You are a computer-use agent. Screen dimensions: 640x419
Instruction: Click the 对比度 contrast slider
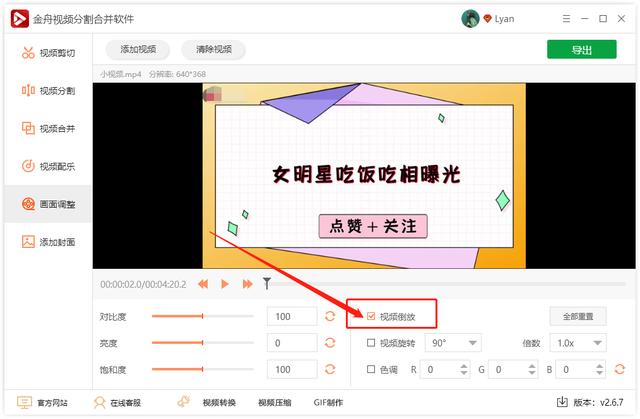click(x=203, y=317)
